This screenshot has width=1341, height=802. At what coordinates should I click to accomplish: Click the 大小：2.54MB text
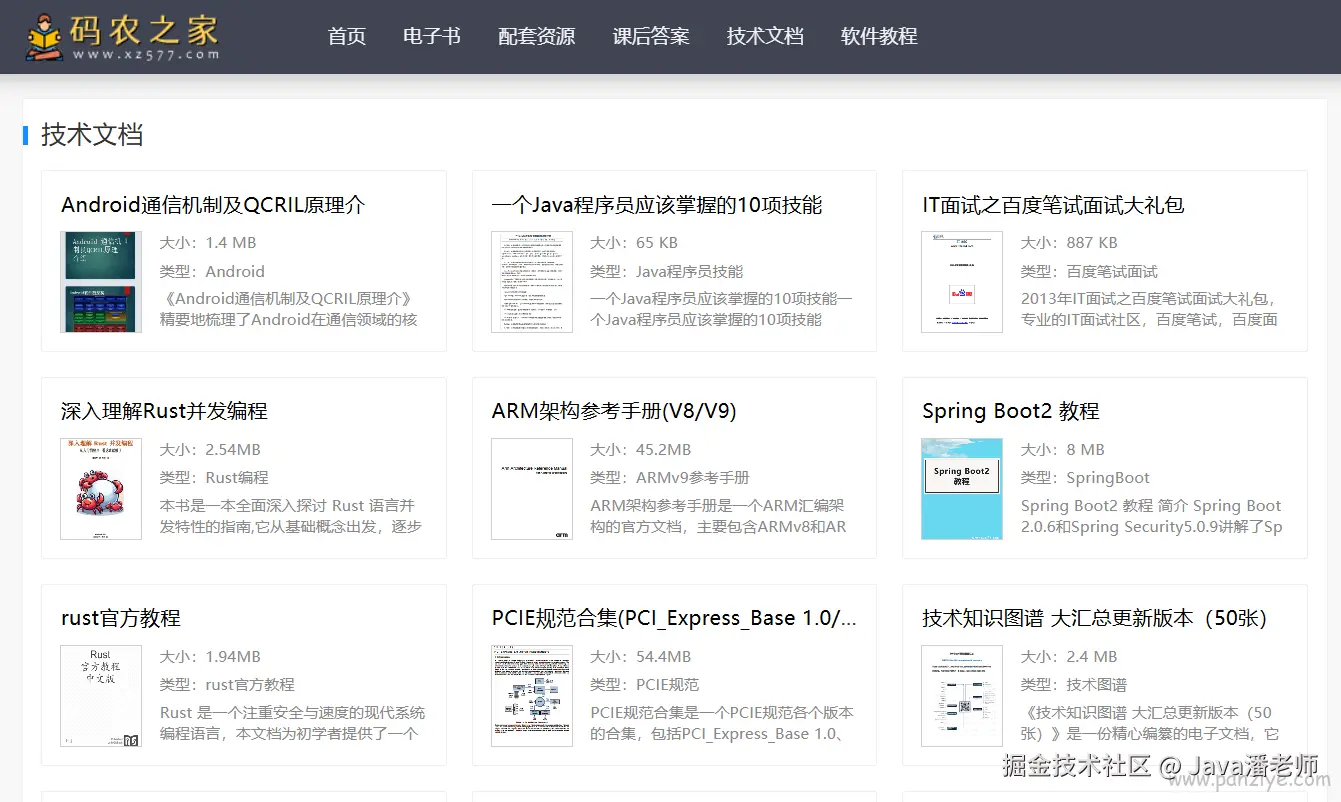(210, 449)
